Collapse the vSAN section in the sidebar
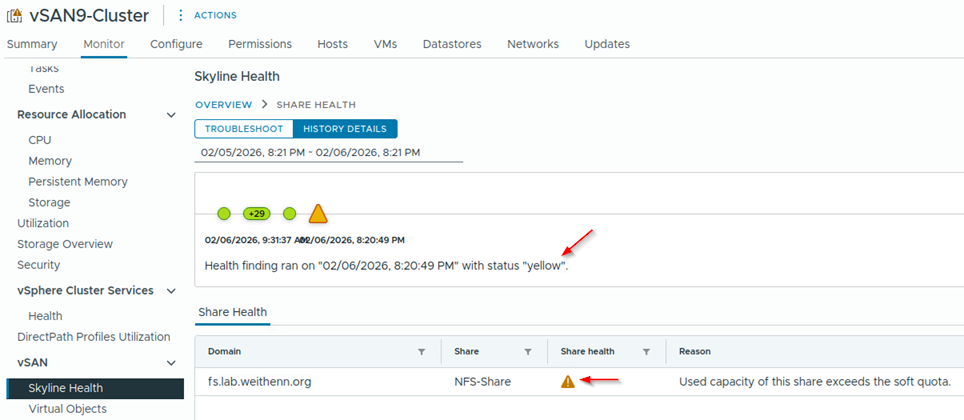The height and width of the screenshot is (420, 964). coord(171,363)
